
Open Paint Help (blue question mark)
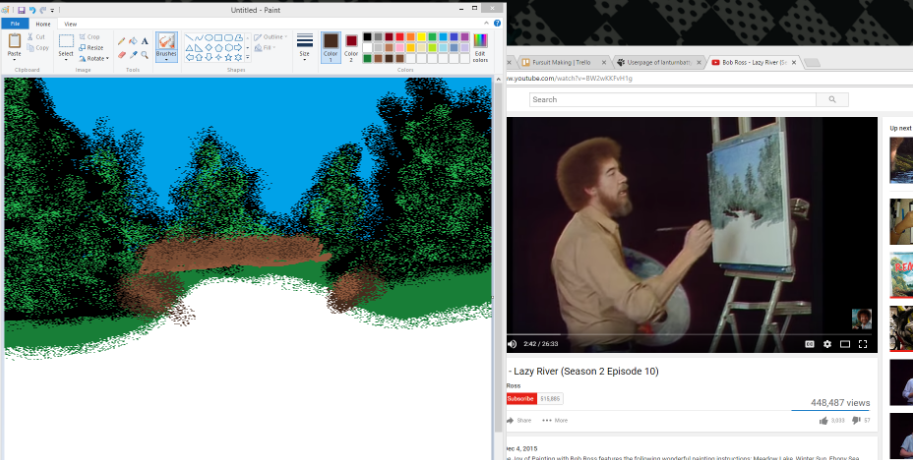[497, 23]
